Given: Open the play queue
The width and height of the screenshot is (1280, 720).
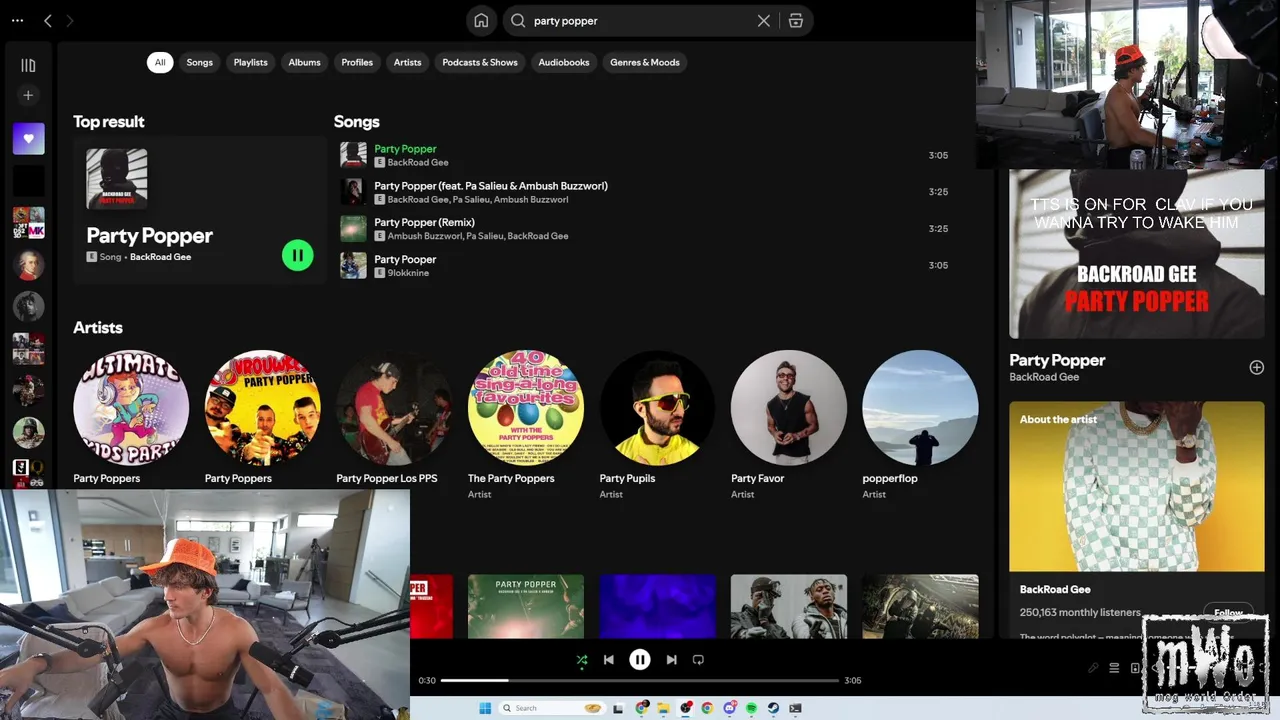Looking at the screenshot, I should click(1114, 668).
